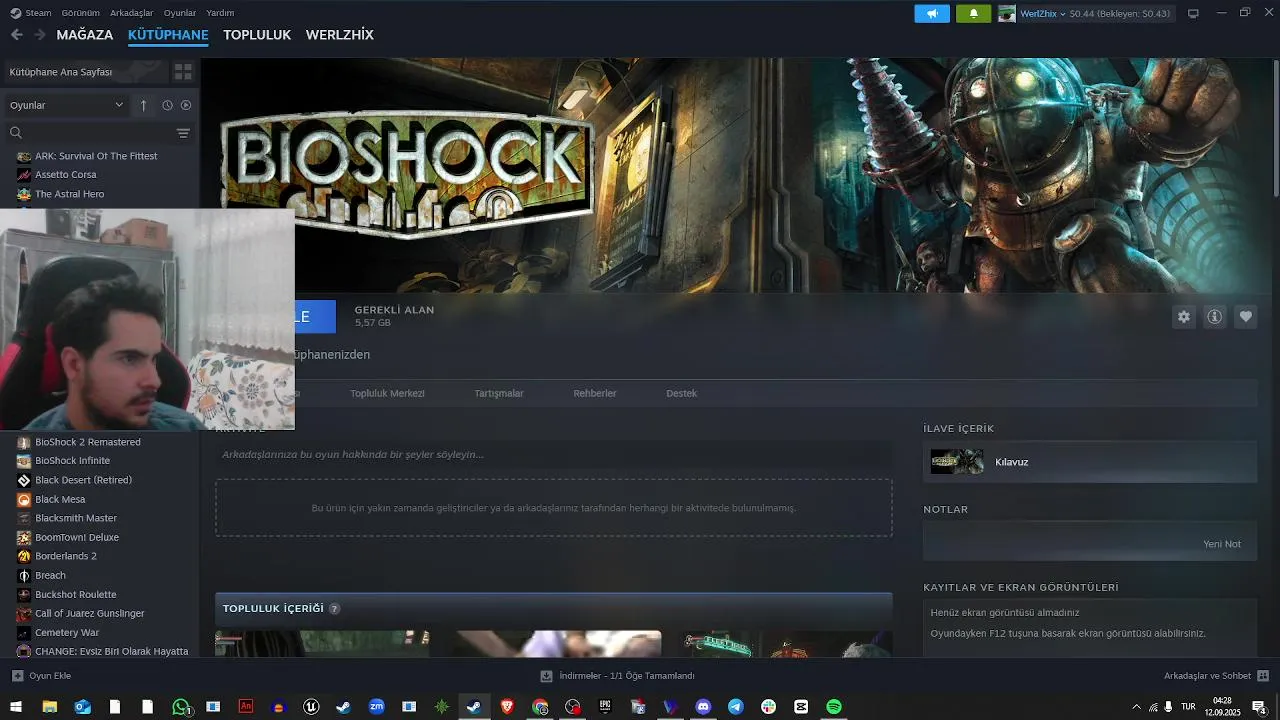The image size is (1280, 720).
Task: Open the community content help question mark
Action: coord(334,609)
